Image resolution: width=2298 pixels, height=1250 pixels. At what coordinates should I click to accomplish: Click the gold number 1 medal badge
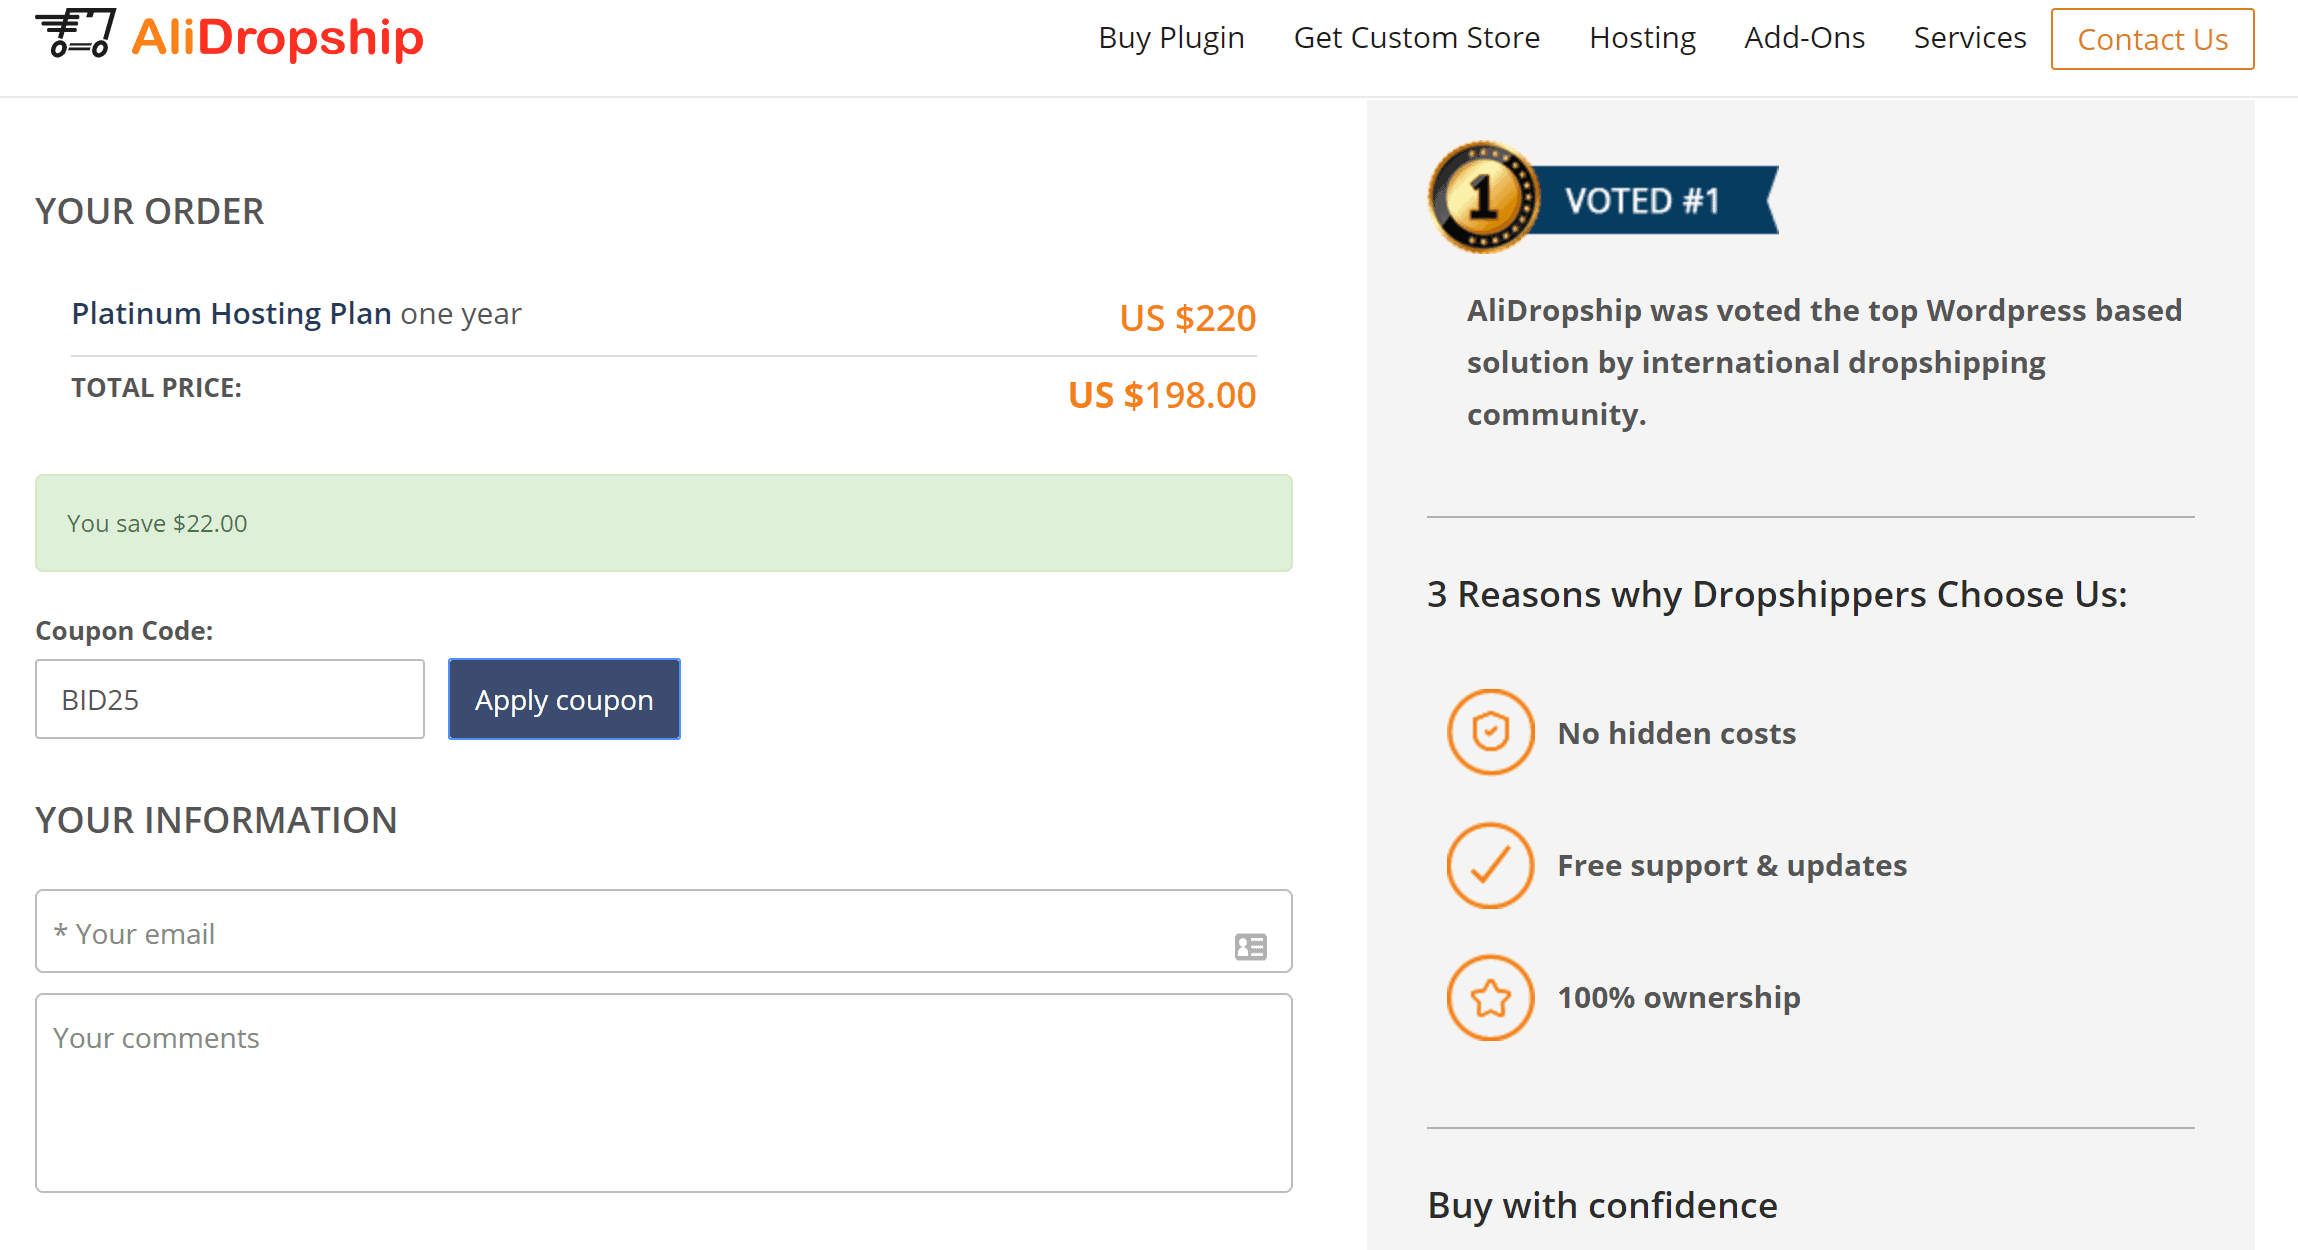[x=1483, y=197]
